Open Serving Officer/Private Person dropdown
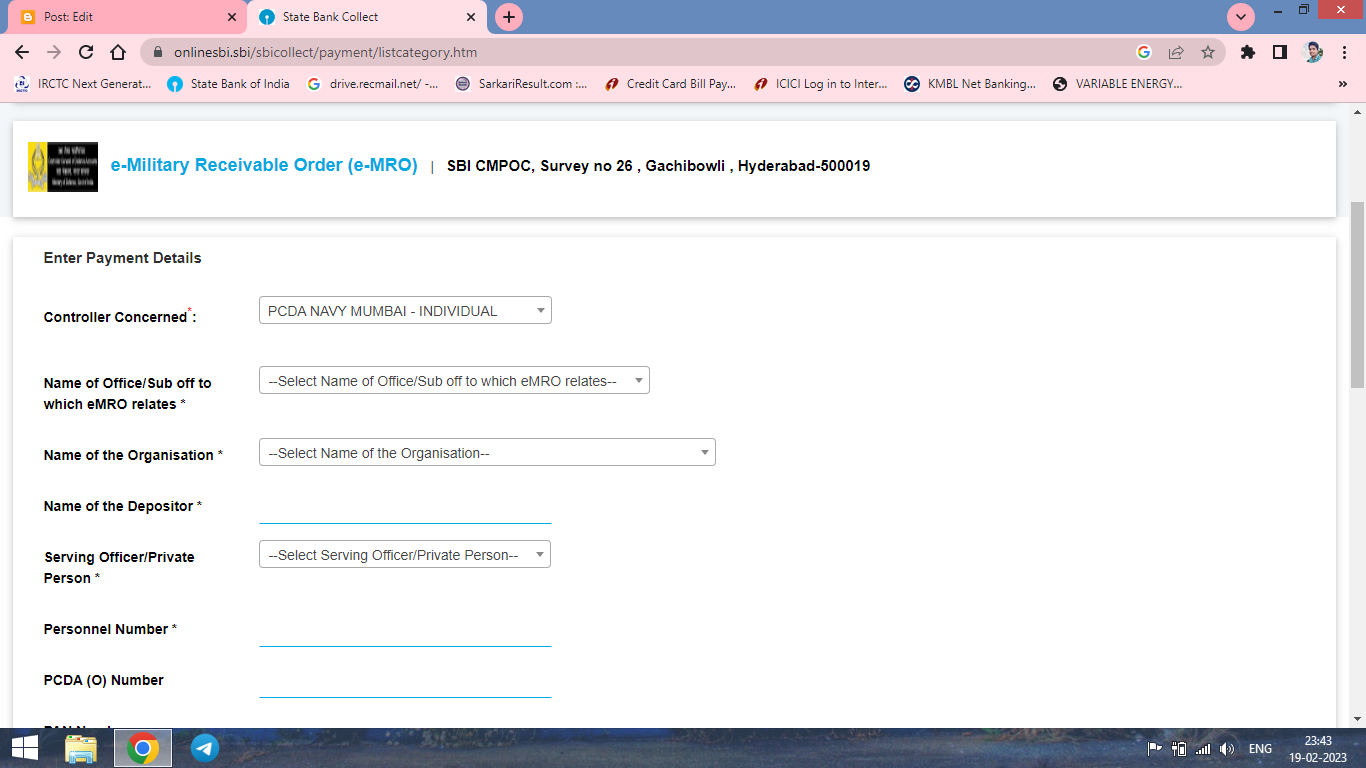Image resolution: width=1366 pixels, height=768 pixels. (x=405, y=554)
